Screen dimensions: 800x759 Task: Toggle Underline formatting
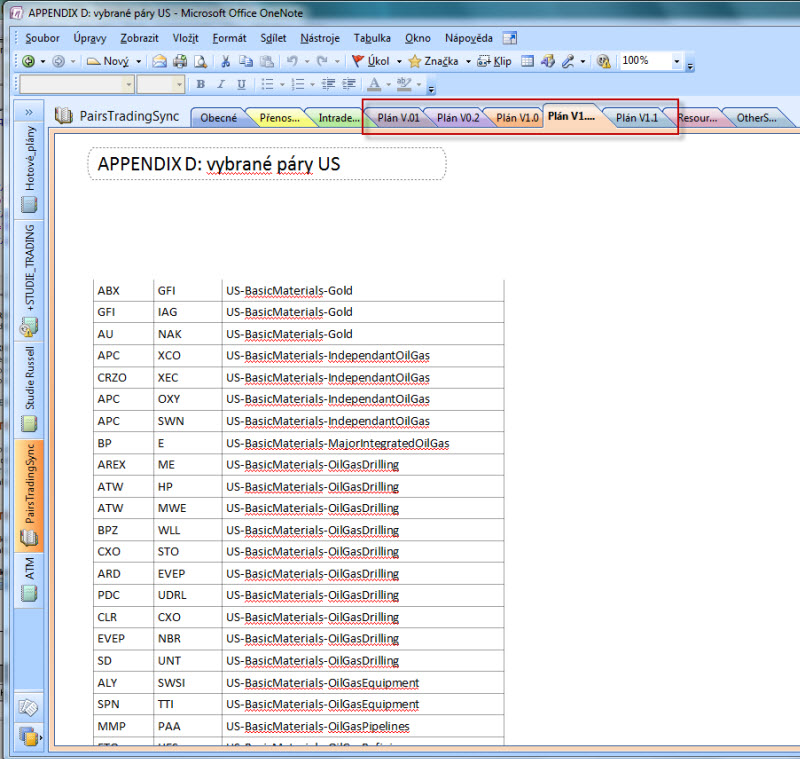241,85
